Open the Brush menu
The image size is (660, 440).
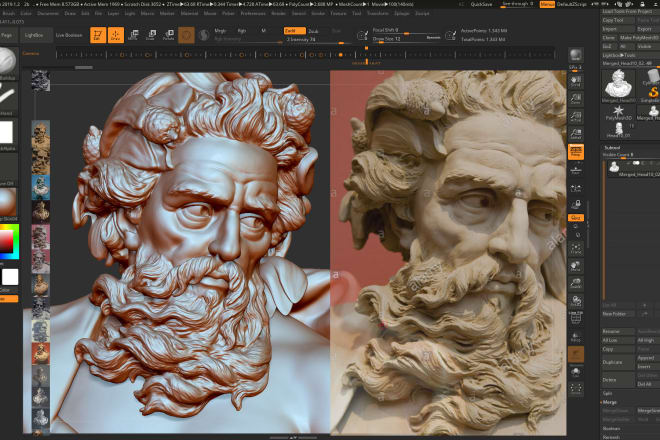coord(8,13)
